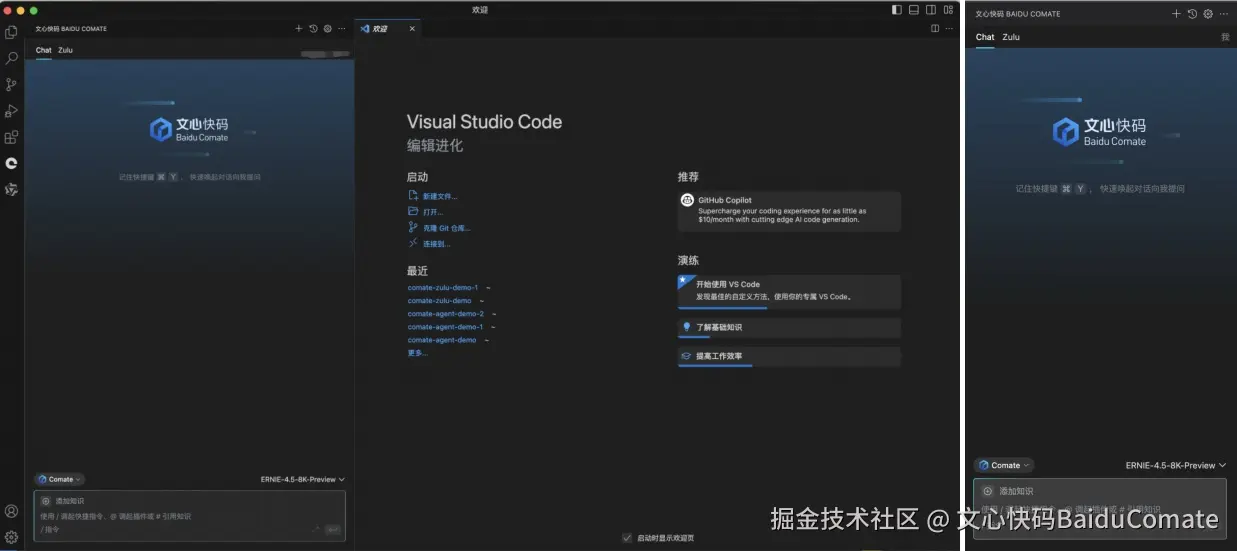
Task: Click the add knowledge icon in left chat input
Action: coord(46,500)
